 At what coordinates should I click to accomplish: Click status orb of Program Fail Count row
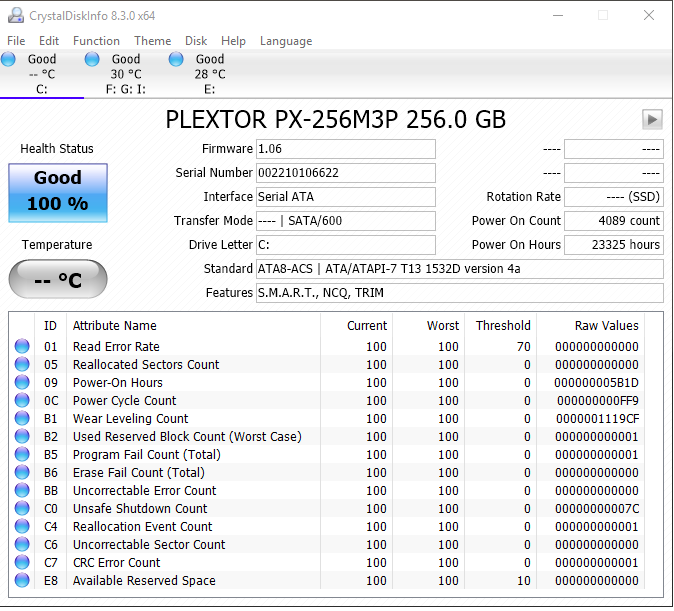[x=22, y=454]
